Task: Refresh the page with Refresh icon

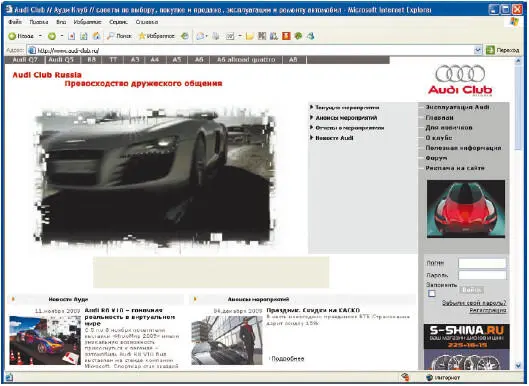Action: coord(84,36)
